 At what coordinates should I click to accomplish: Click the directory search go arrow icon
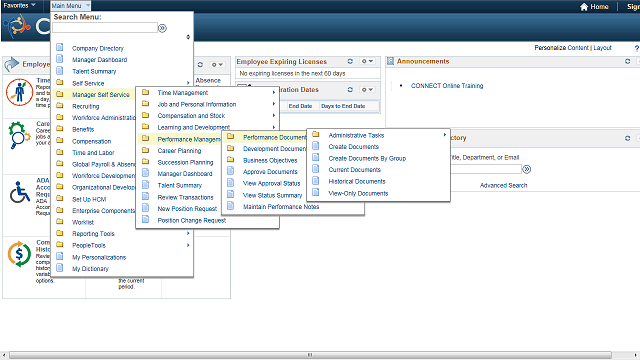click(x=527, y=169)
